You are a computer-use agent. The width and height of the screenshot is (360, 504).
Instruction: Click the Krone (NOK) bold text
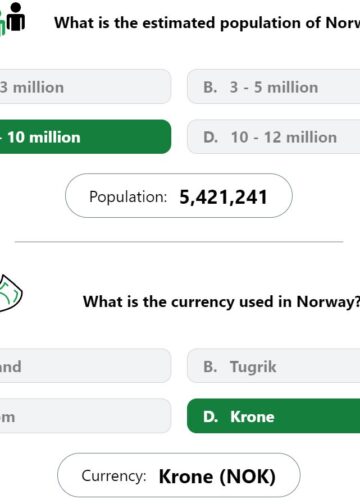tap(217, 476)
